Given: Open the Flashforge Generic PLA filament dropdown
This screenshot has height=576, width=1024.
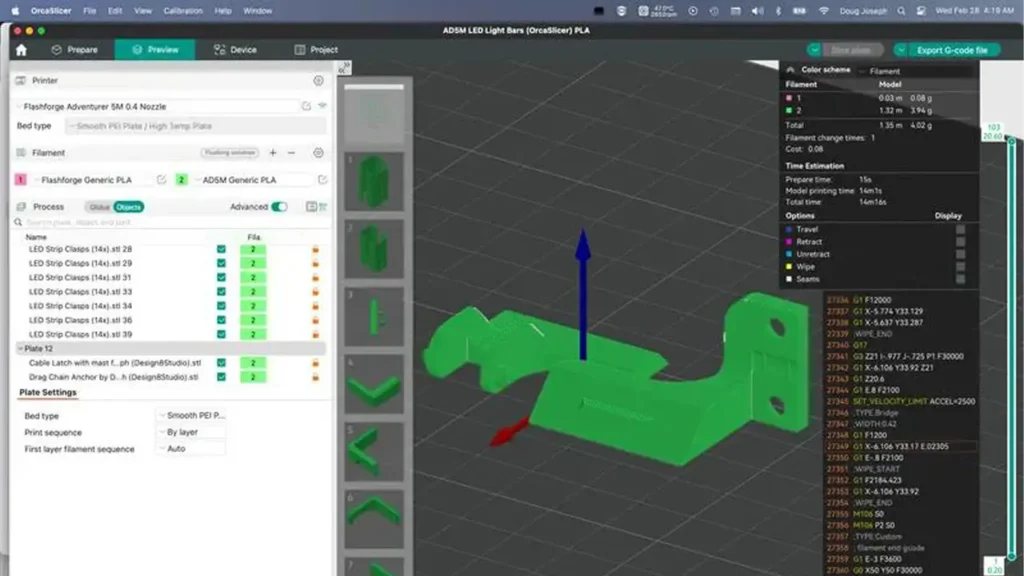Looking at the screenshot, I should pyautogui.click(x=95, y=180).
